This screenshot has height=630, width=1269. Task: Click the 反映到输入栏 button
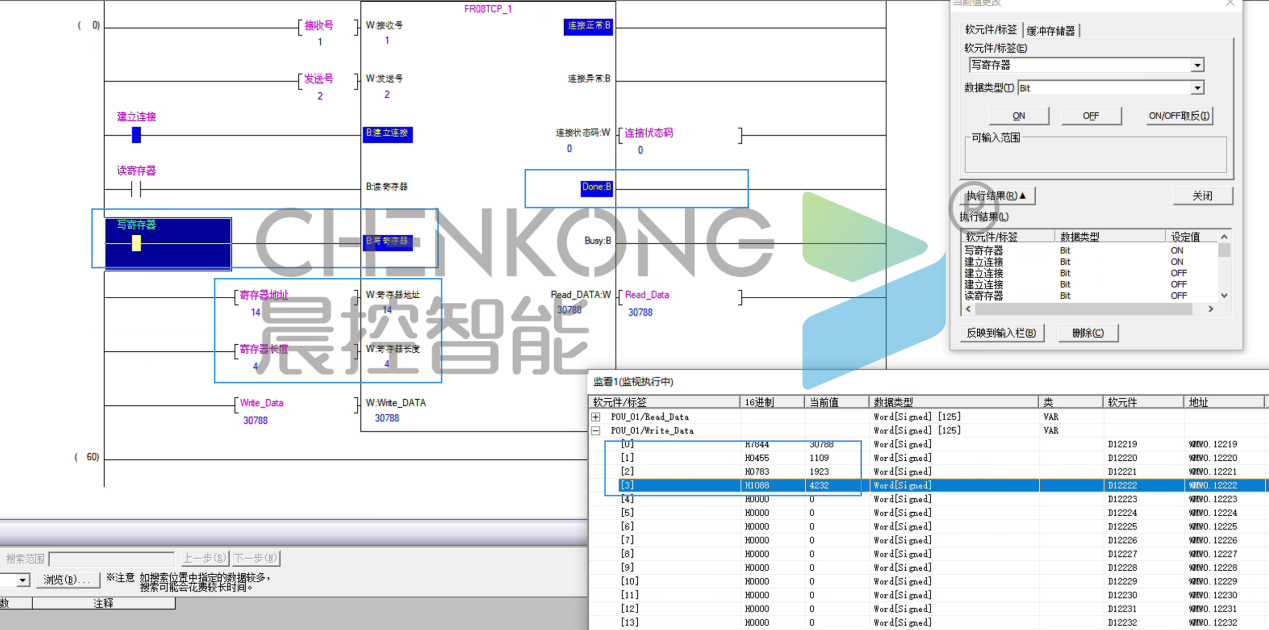[x=1000, y=333]
